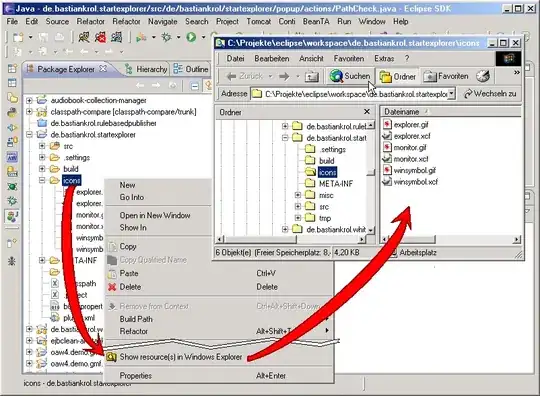
Task: Collapse de.bastiankrol.start folder in Explorer tree
Action: [x=285, y=138]
